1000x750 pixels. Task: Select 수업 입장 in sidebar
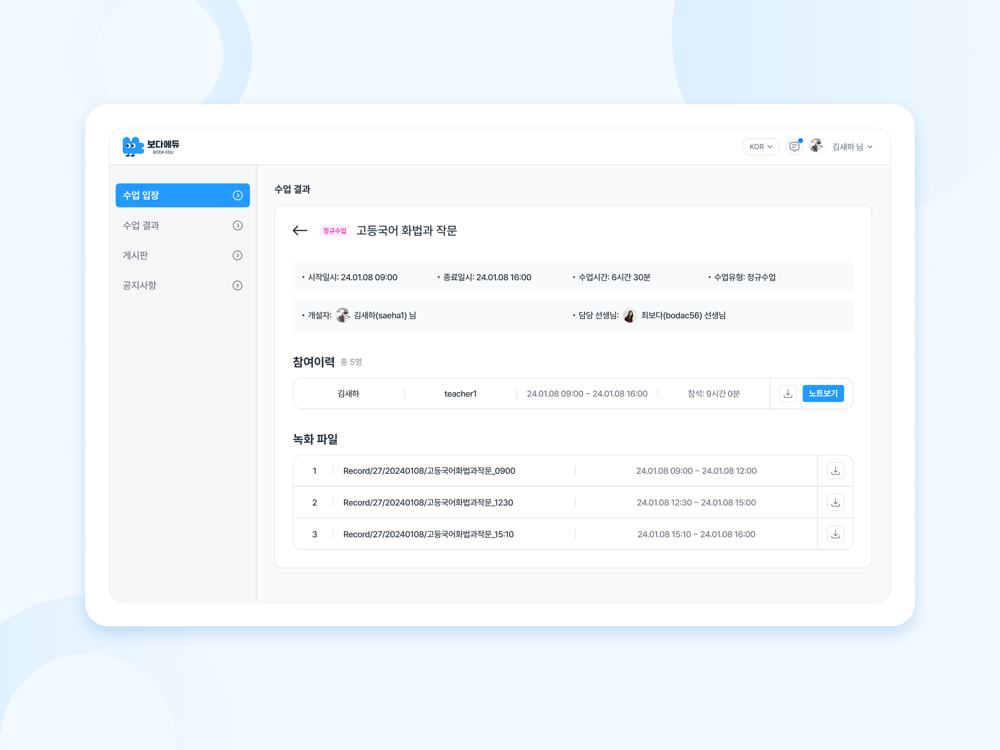tap(182, 195)
